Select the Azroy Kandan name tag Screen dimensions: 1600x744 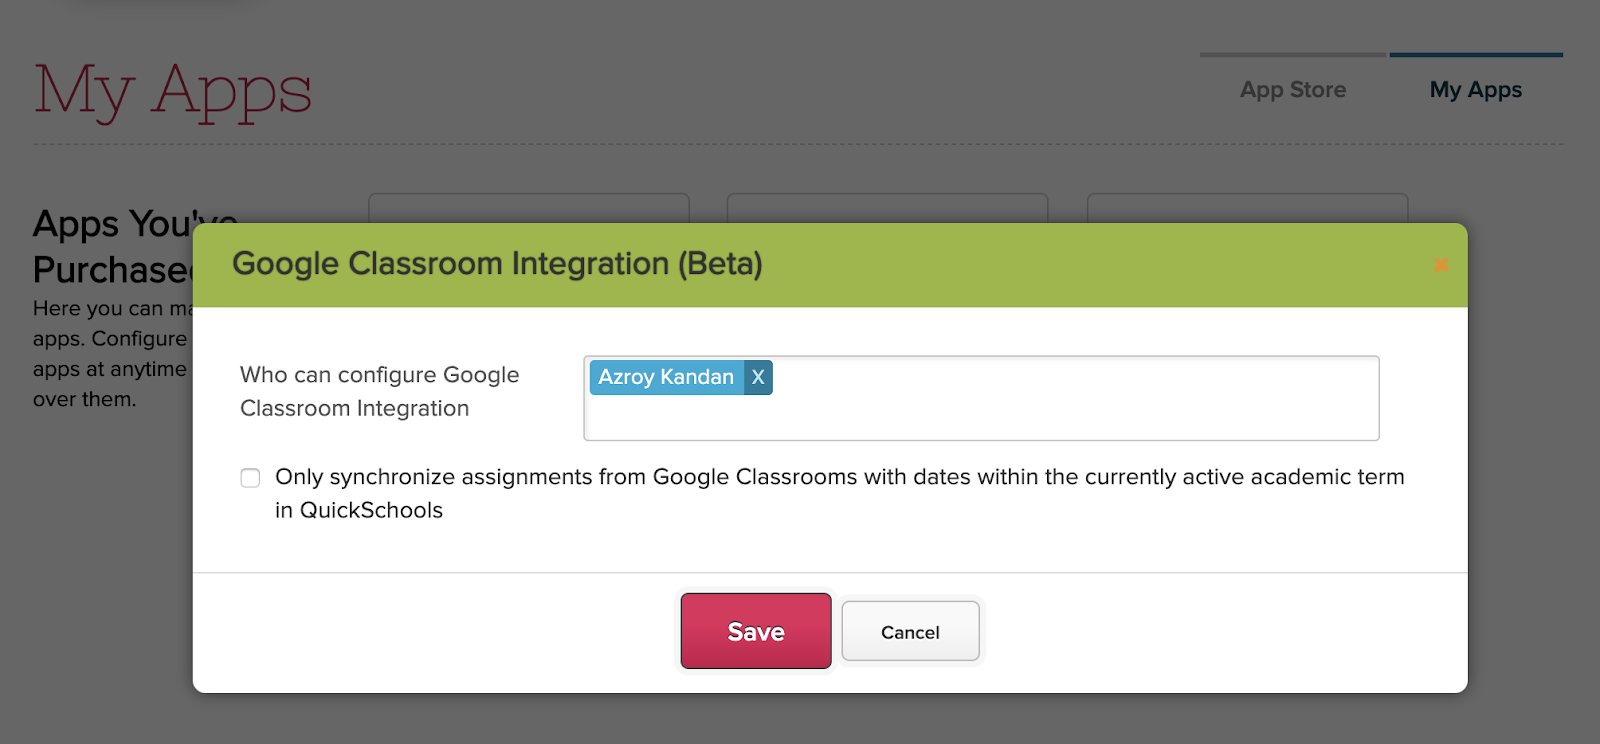pos(666,377)
